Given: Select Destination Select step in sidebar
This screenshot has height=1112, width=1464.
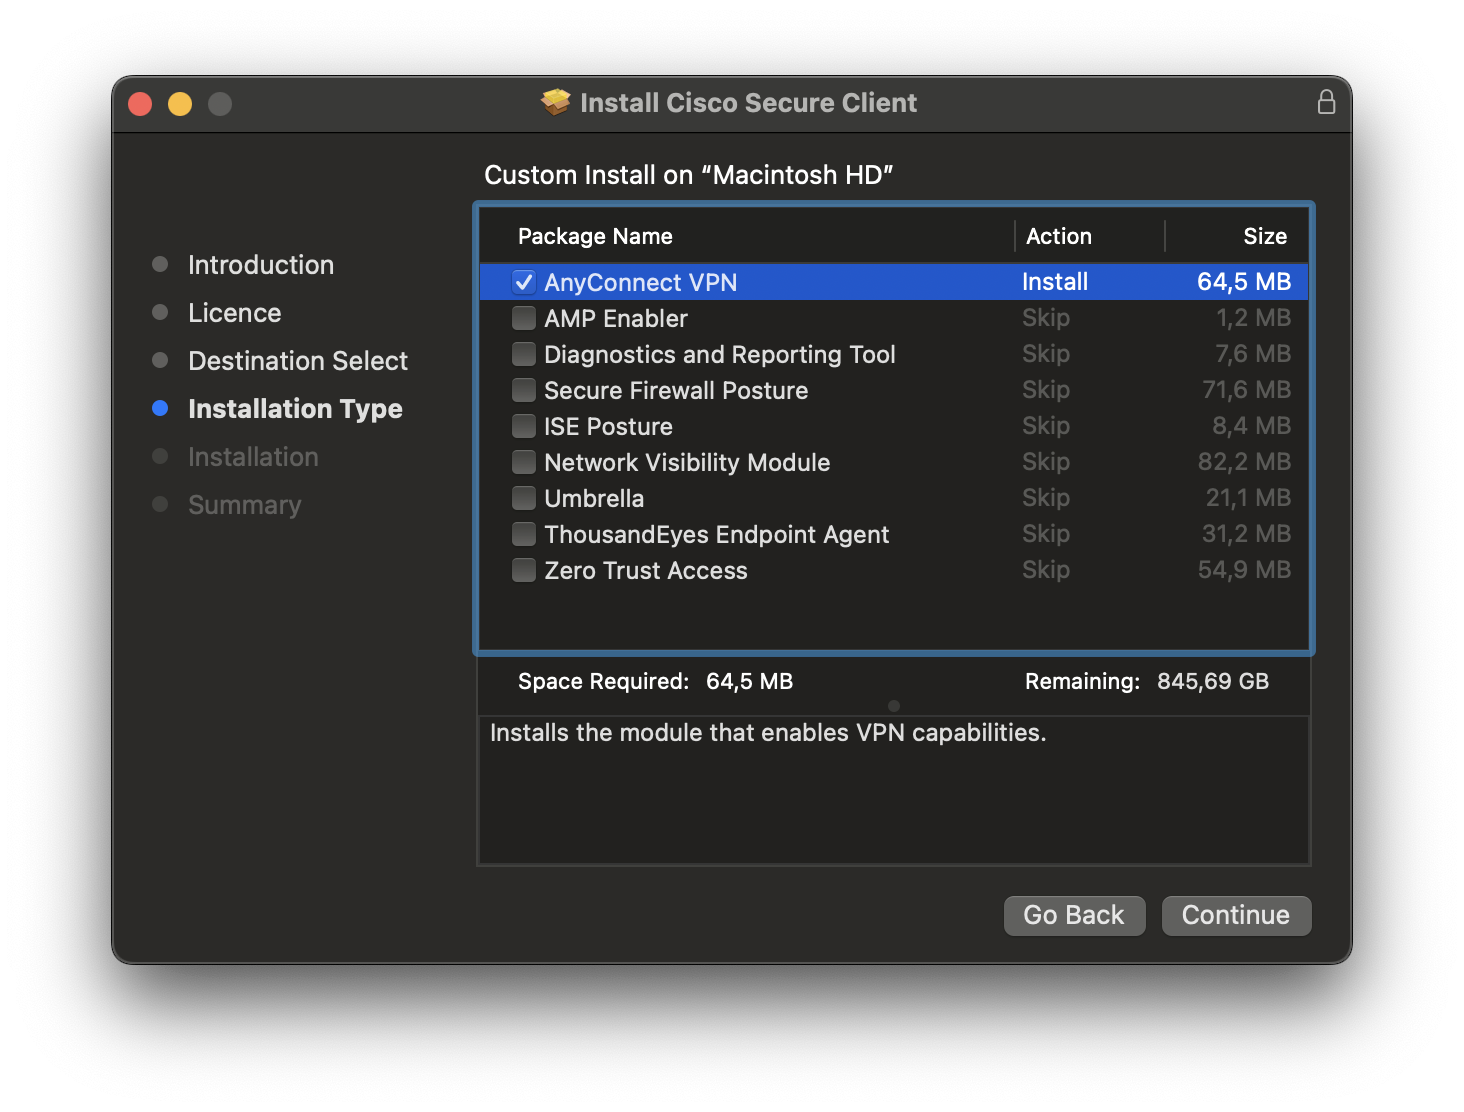Looking at the screenshot, I should coord(298,361).
